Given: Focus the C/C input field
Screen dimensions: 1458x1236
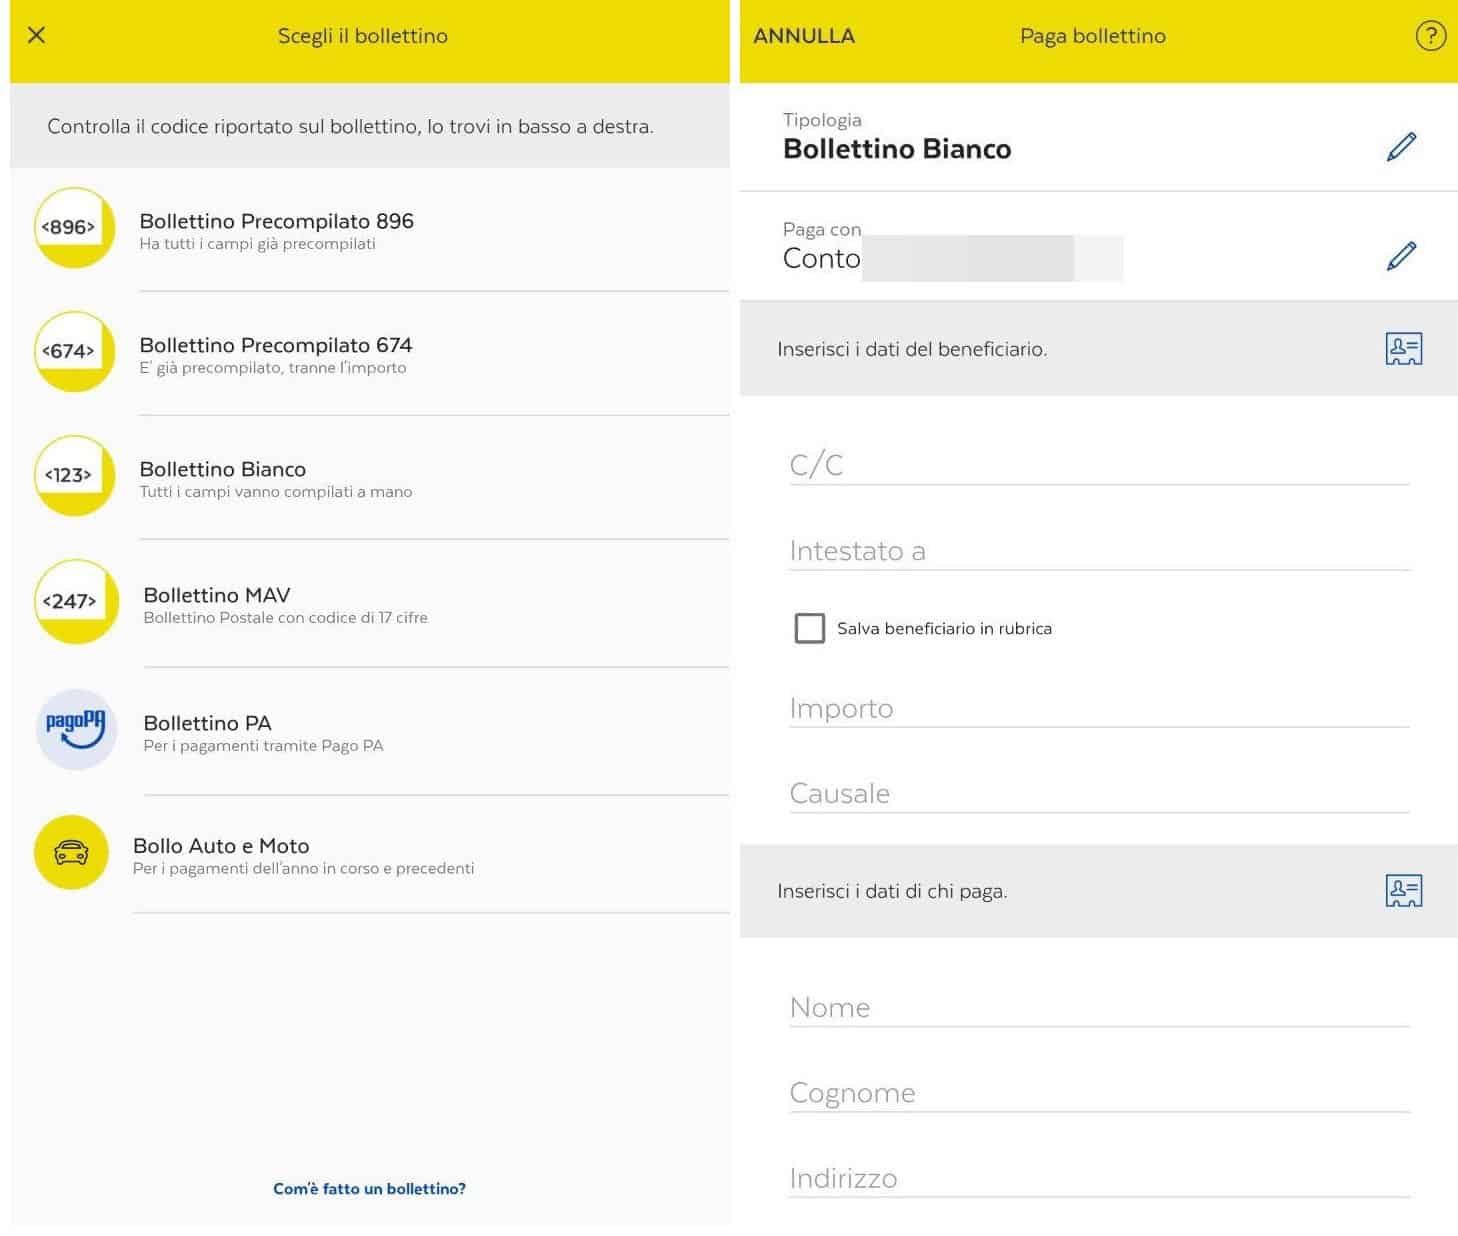Looking at the screenshot, I should [1099, 464].
